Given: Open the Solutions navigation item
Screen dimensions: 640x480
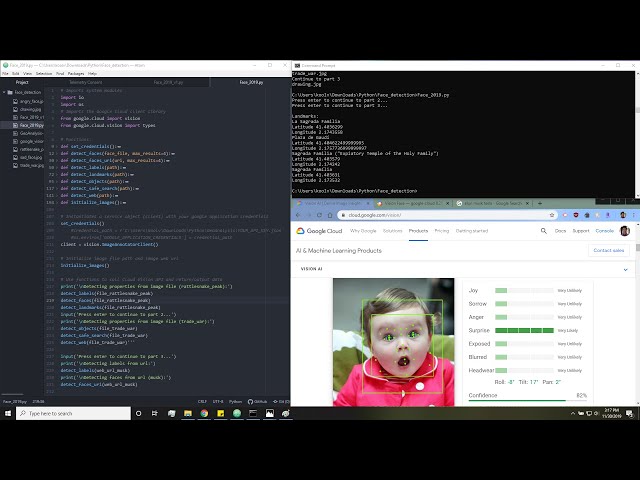Looking at the screenshot, I should [392, 231].
